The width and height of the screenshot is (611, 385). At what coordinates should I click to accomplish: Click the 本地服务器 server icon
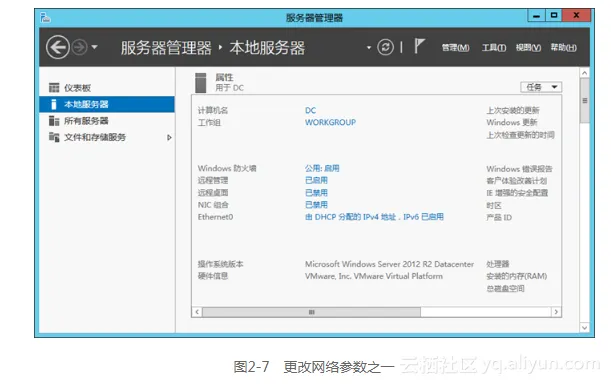54,104
